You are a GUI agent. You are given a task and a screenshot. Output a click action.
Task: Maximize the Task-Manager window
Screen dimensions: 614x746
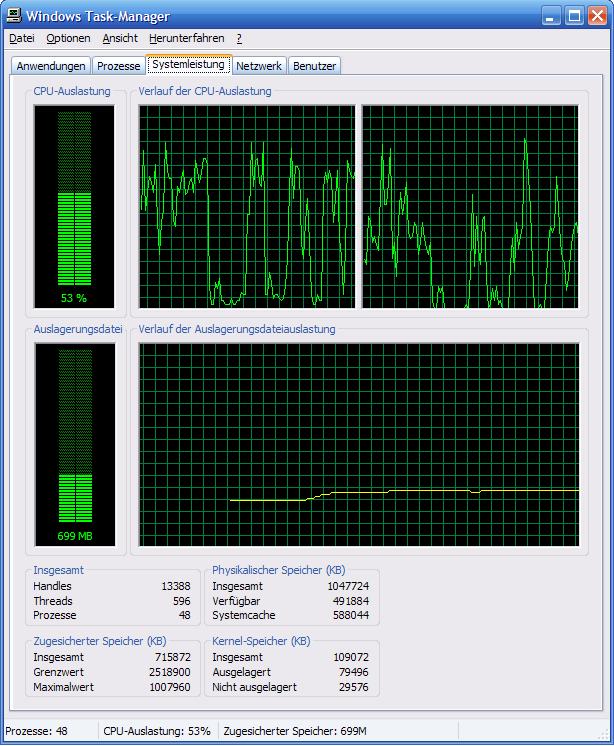point(575,16)
